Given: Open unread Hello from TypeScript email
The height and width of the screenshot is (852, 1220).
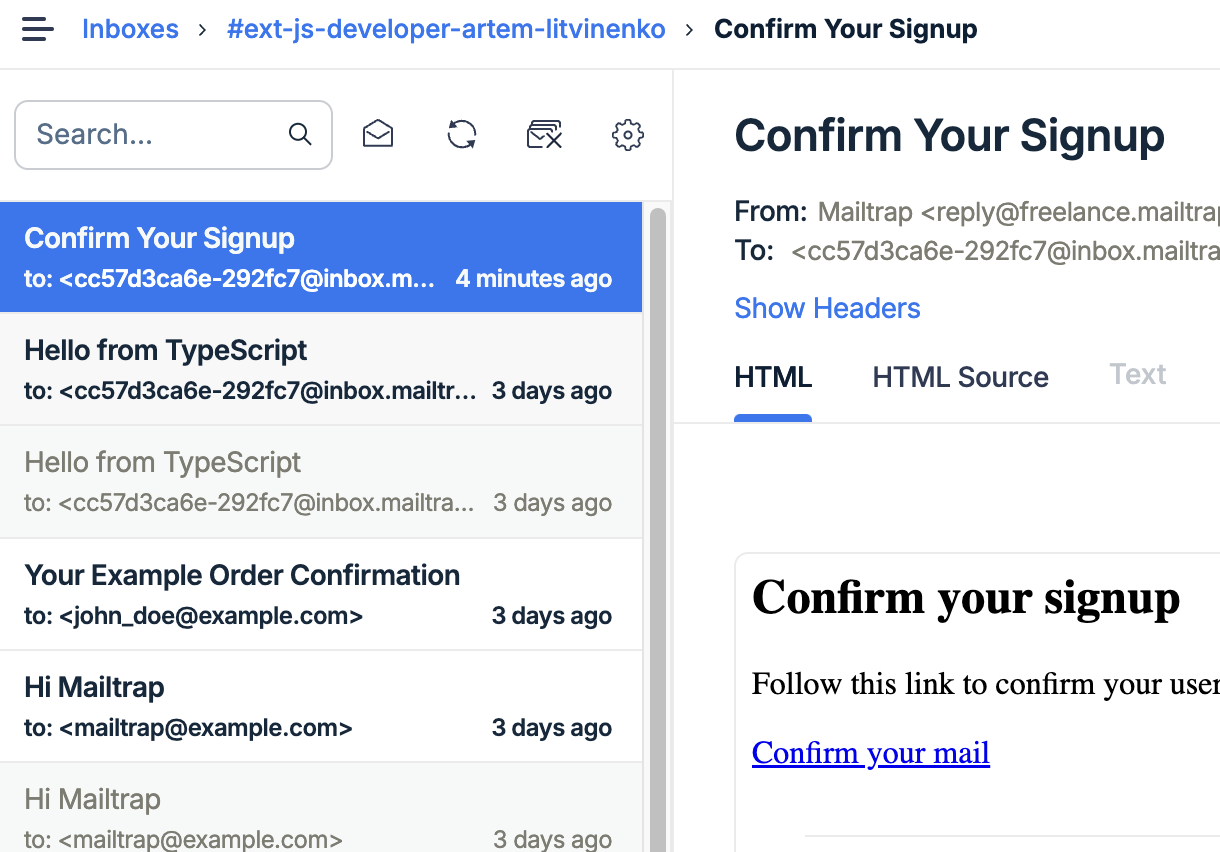Looking at the screenshot, I should pyautogui.click(x=321, y=369).
